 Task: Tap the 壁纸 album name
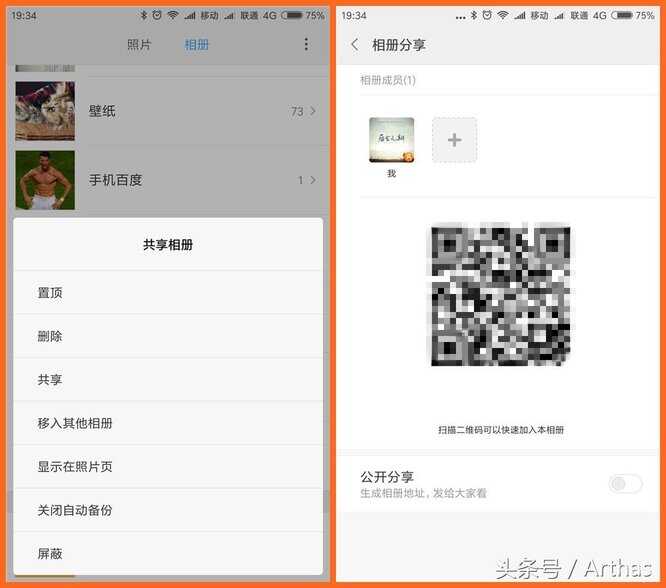pos(102,111)
